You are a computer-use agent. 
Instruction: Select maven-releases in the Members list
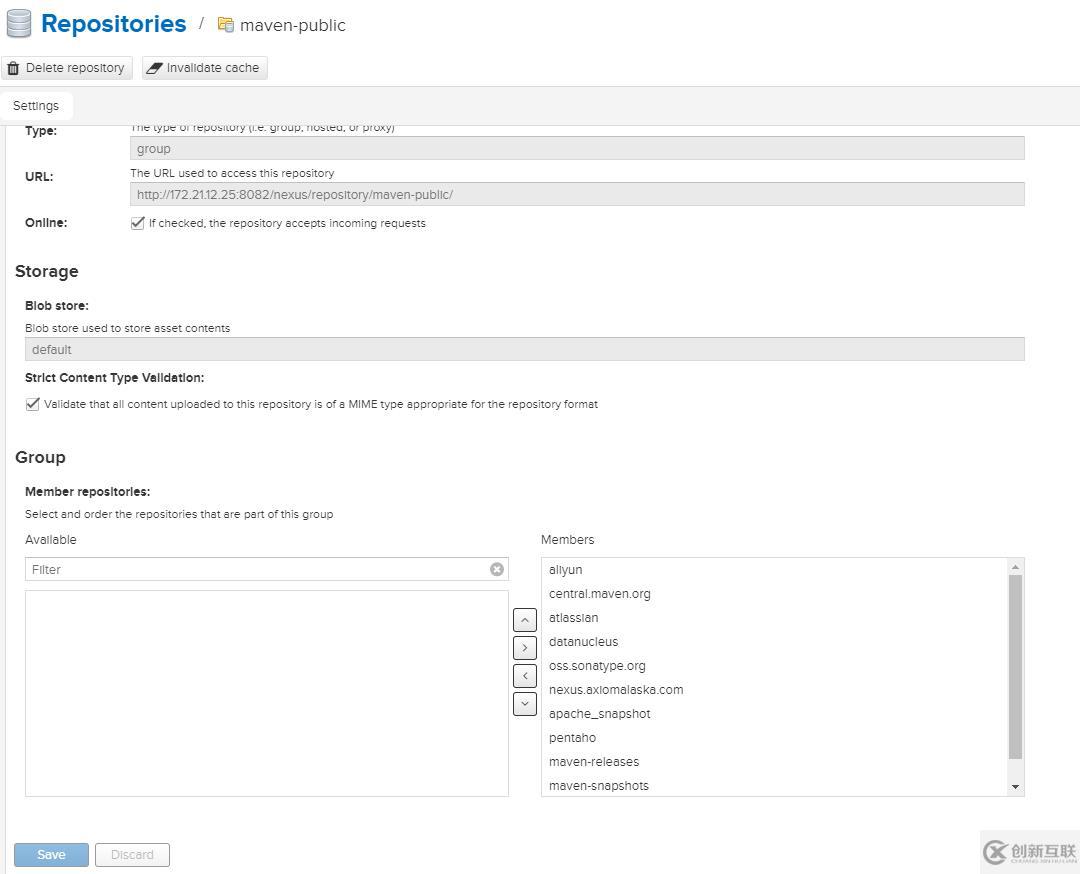coord(775,762)
